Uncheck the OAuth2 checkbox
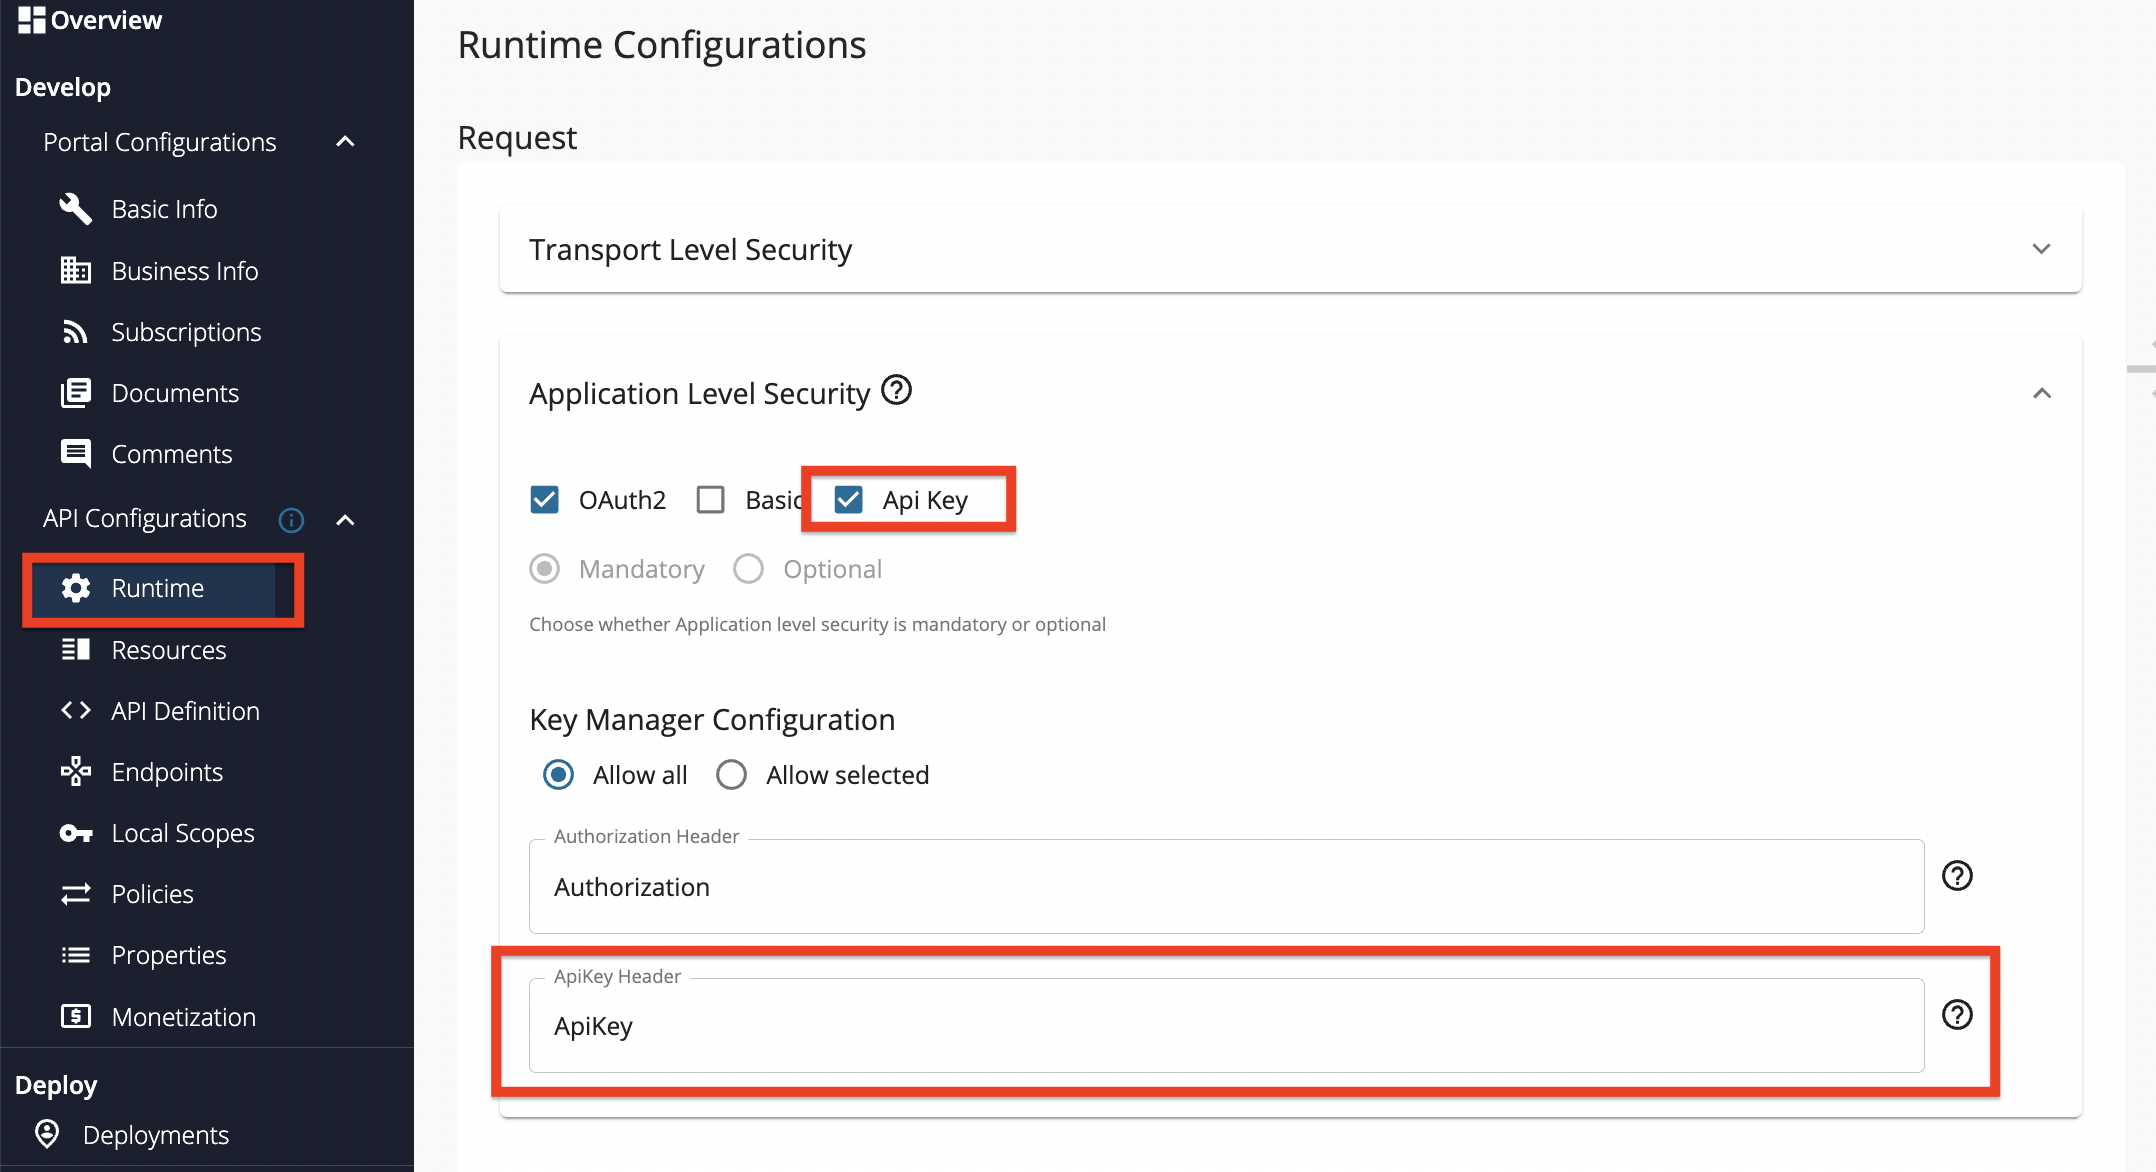The image size is (2156, 1172). (x=544, y=499)
